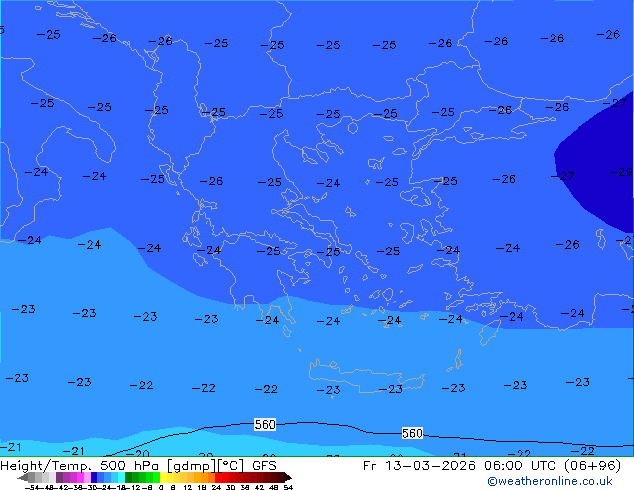The image size is (634, 490).
Task: Click the '24' tick label under the legend
Action: coord(216,487)
